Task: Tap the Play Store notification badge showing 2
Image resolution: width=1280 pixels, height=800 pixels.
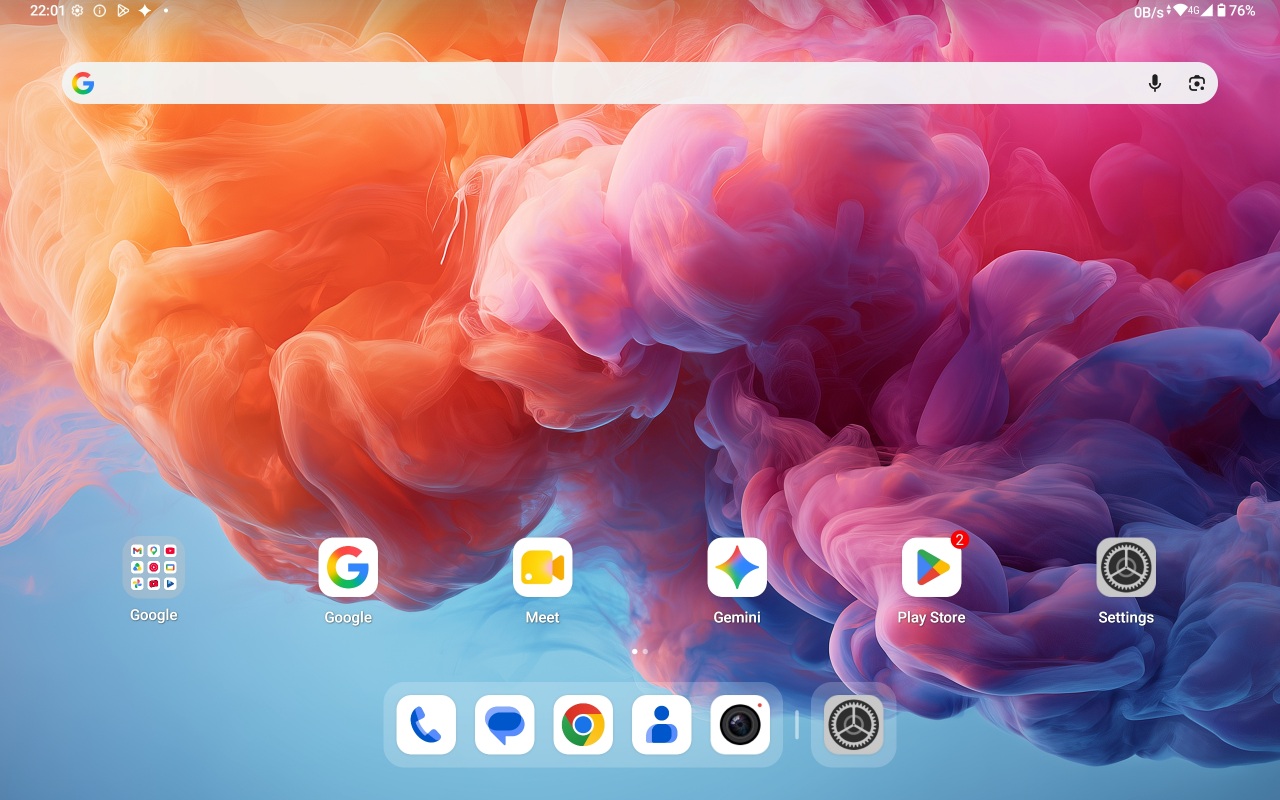Action: (959, 540)
